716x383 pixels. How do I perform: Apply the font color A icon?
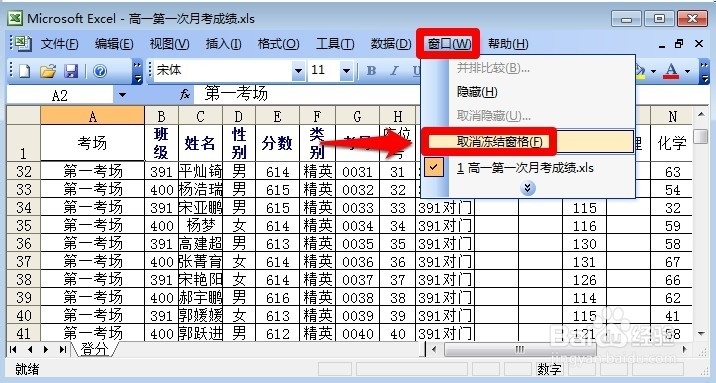point(671,70)
